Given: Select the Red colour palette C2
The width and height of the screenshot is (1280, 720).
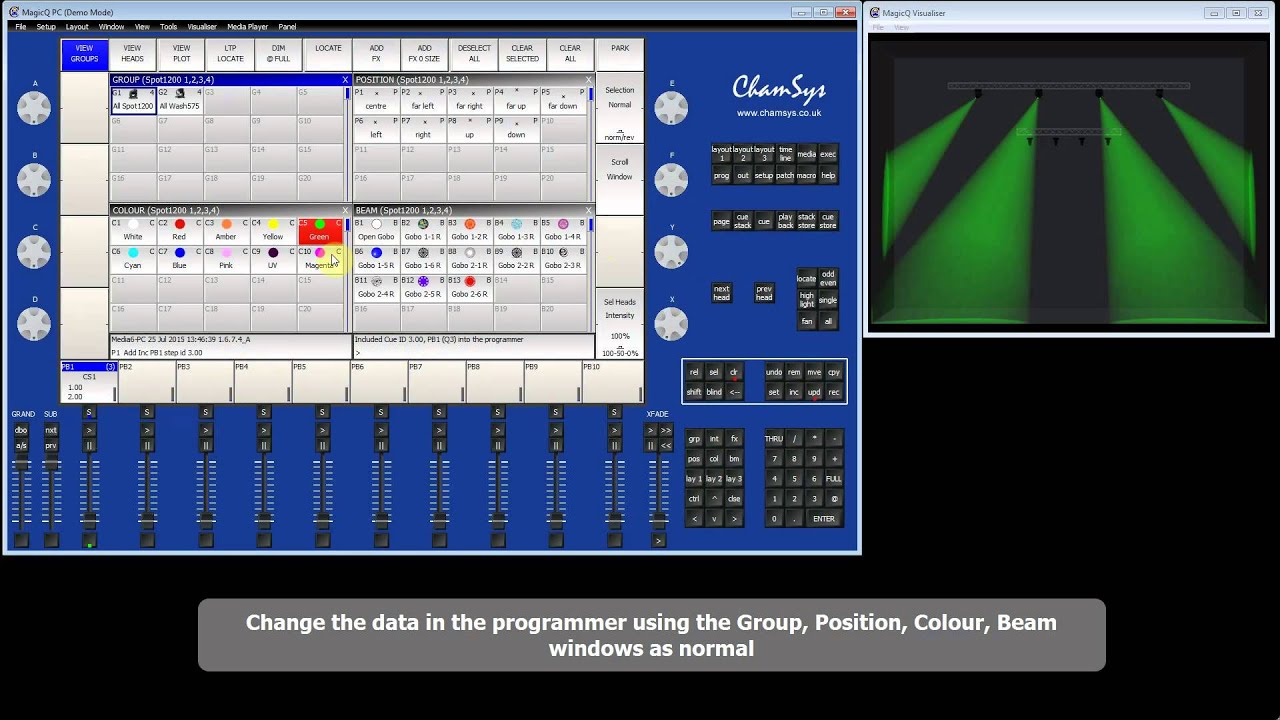Looking at the screenshot, I should [x=179, y=231].
